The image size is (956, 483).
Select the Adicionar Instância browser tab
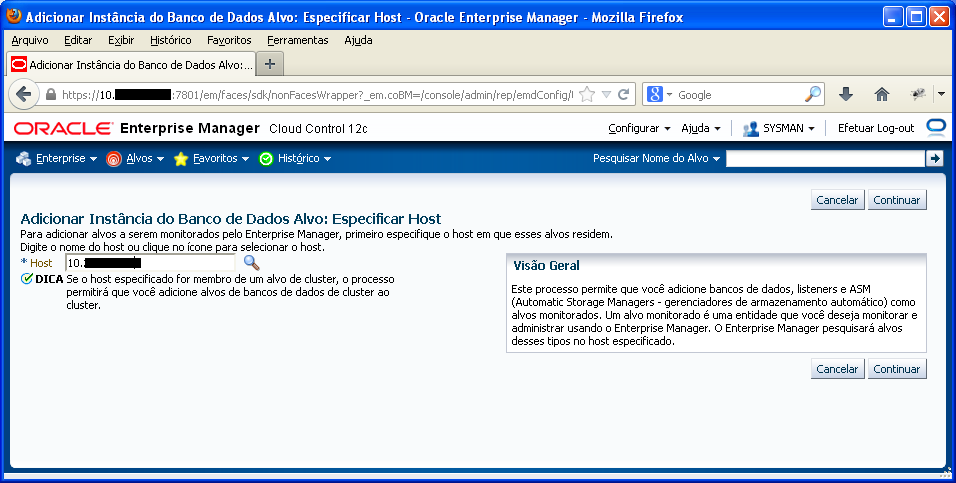[131, 64]
